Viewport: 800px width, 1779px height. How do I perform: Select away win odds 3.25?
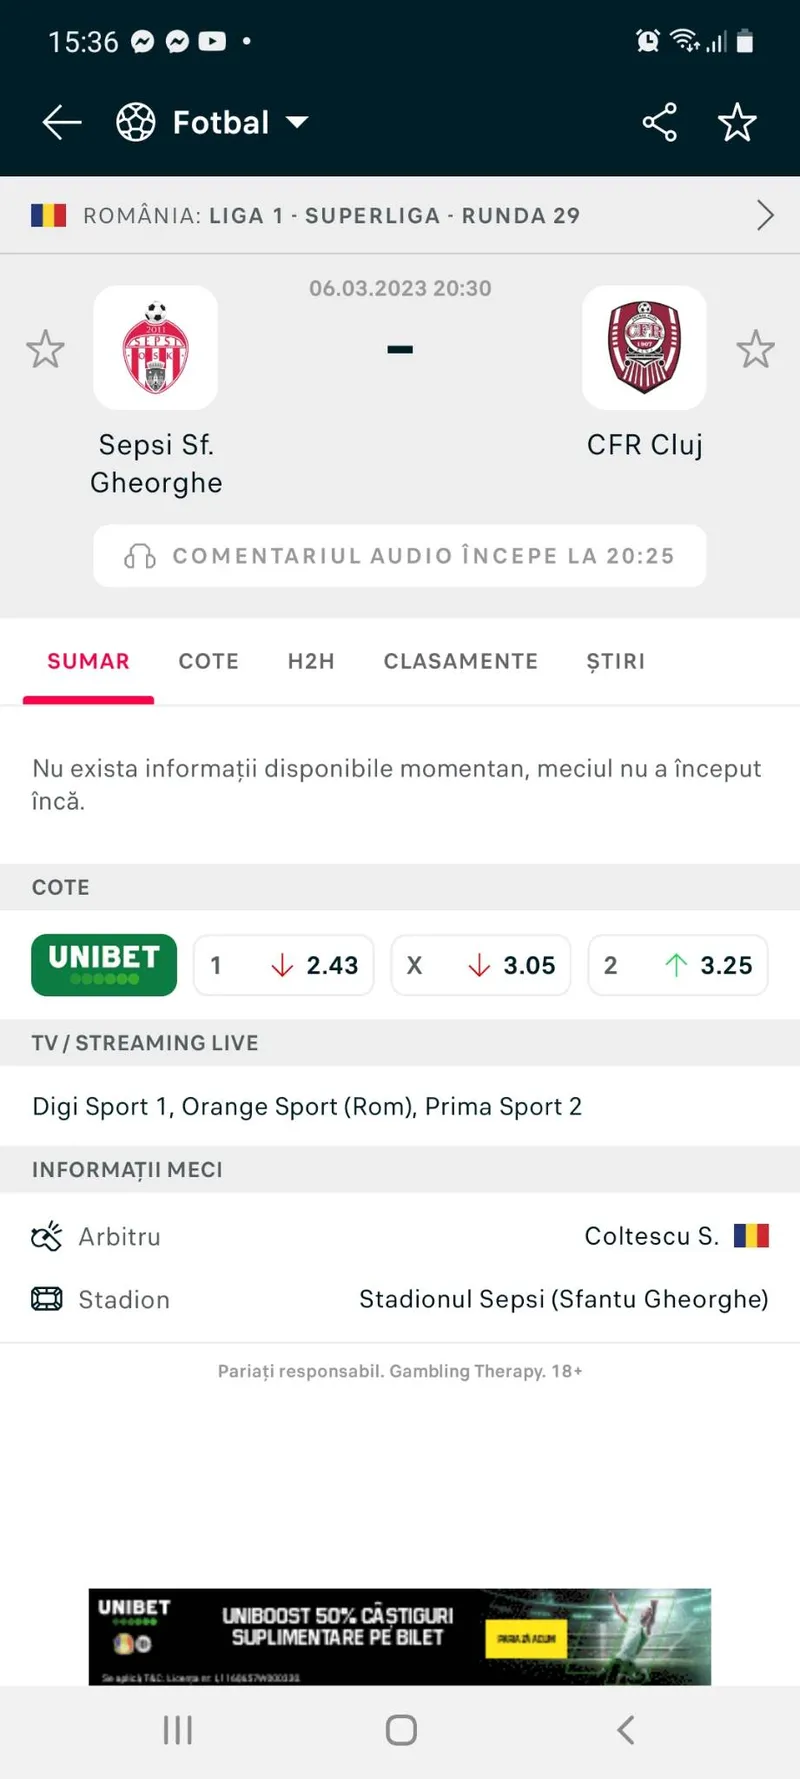click(678, 965)
